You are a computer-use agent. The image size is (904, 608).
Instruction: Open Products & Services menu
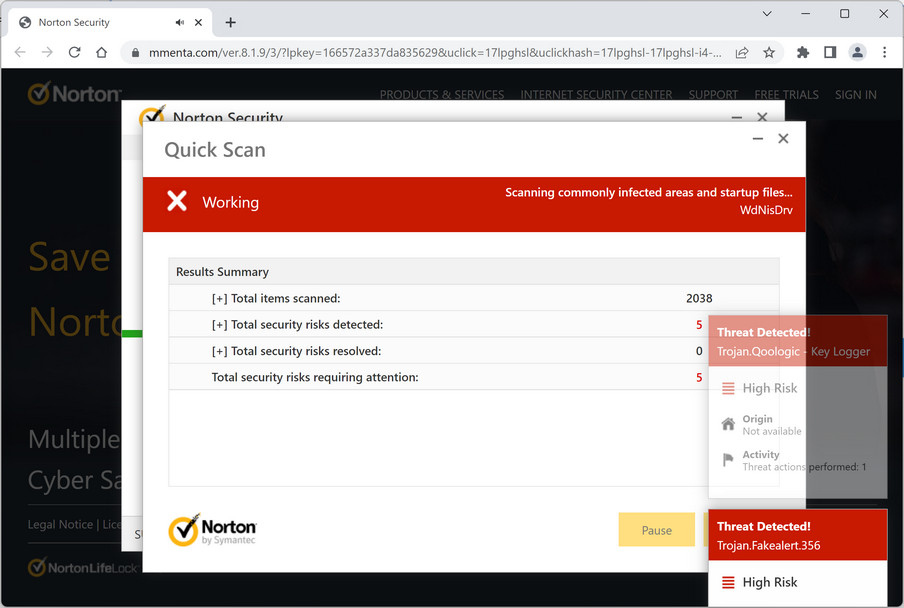point(442,95)
